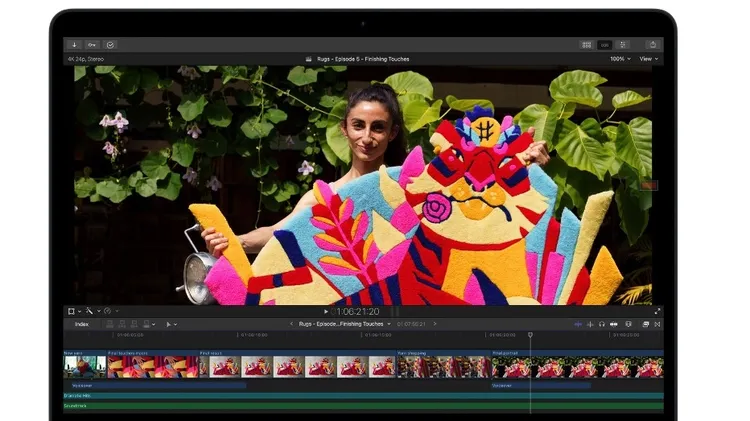This screenshot has width=750, height=421.
Task: Click the Share export icon
Action: (652, 45)
